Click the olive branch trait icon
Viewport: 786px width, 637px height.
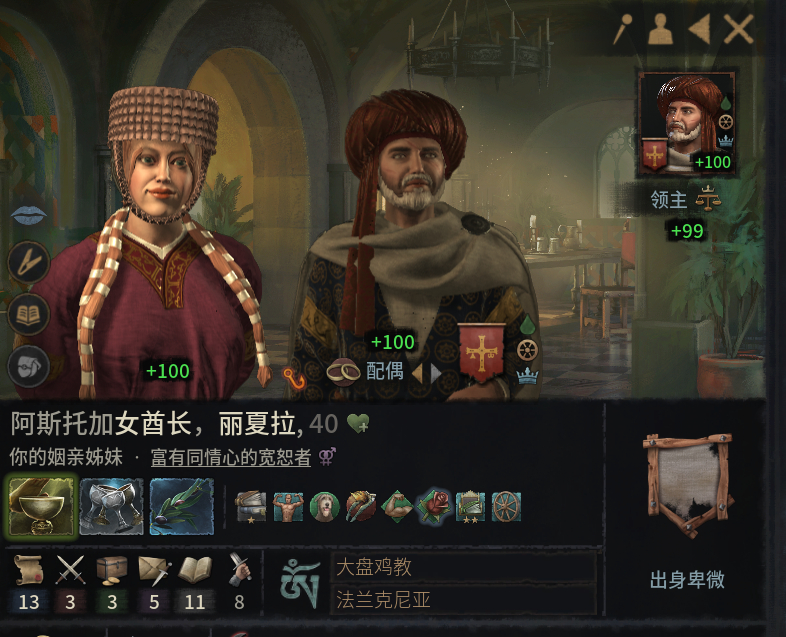pos(181,506)
